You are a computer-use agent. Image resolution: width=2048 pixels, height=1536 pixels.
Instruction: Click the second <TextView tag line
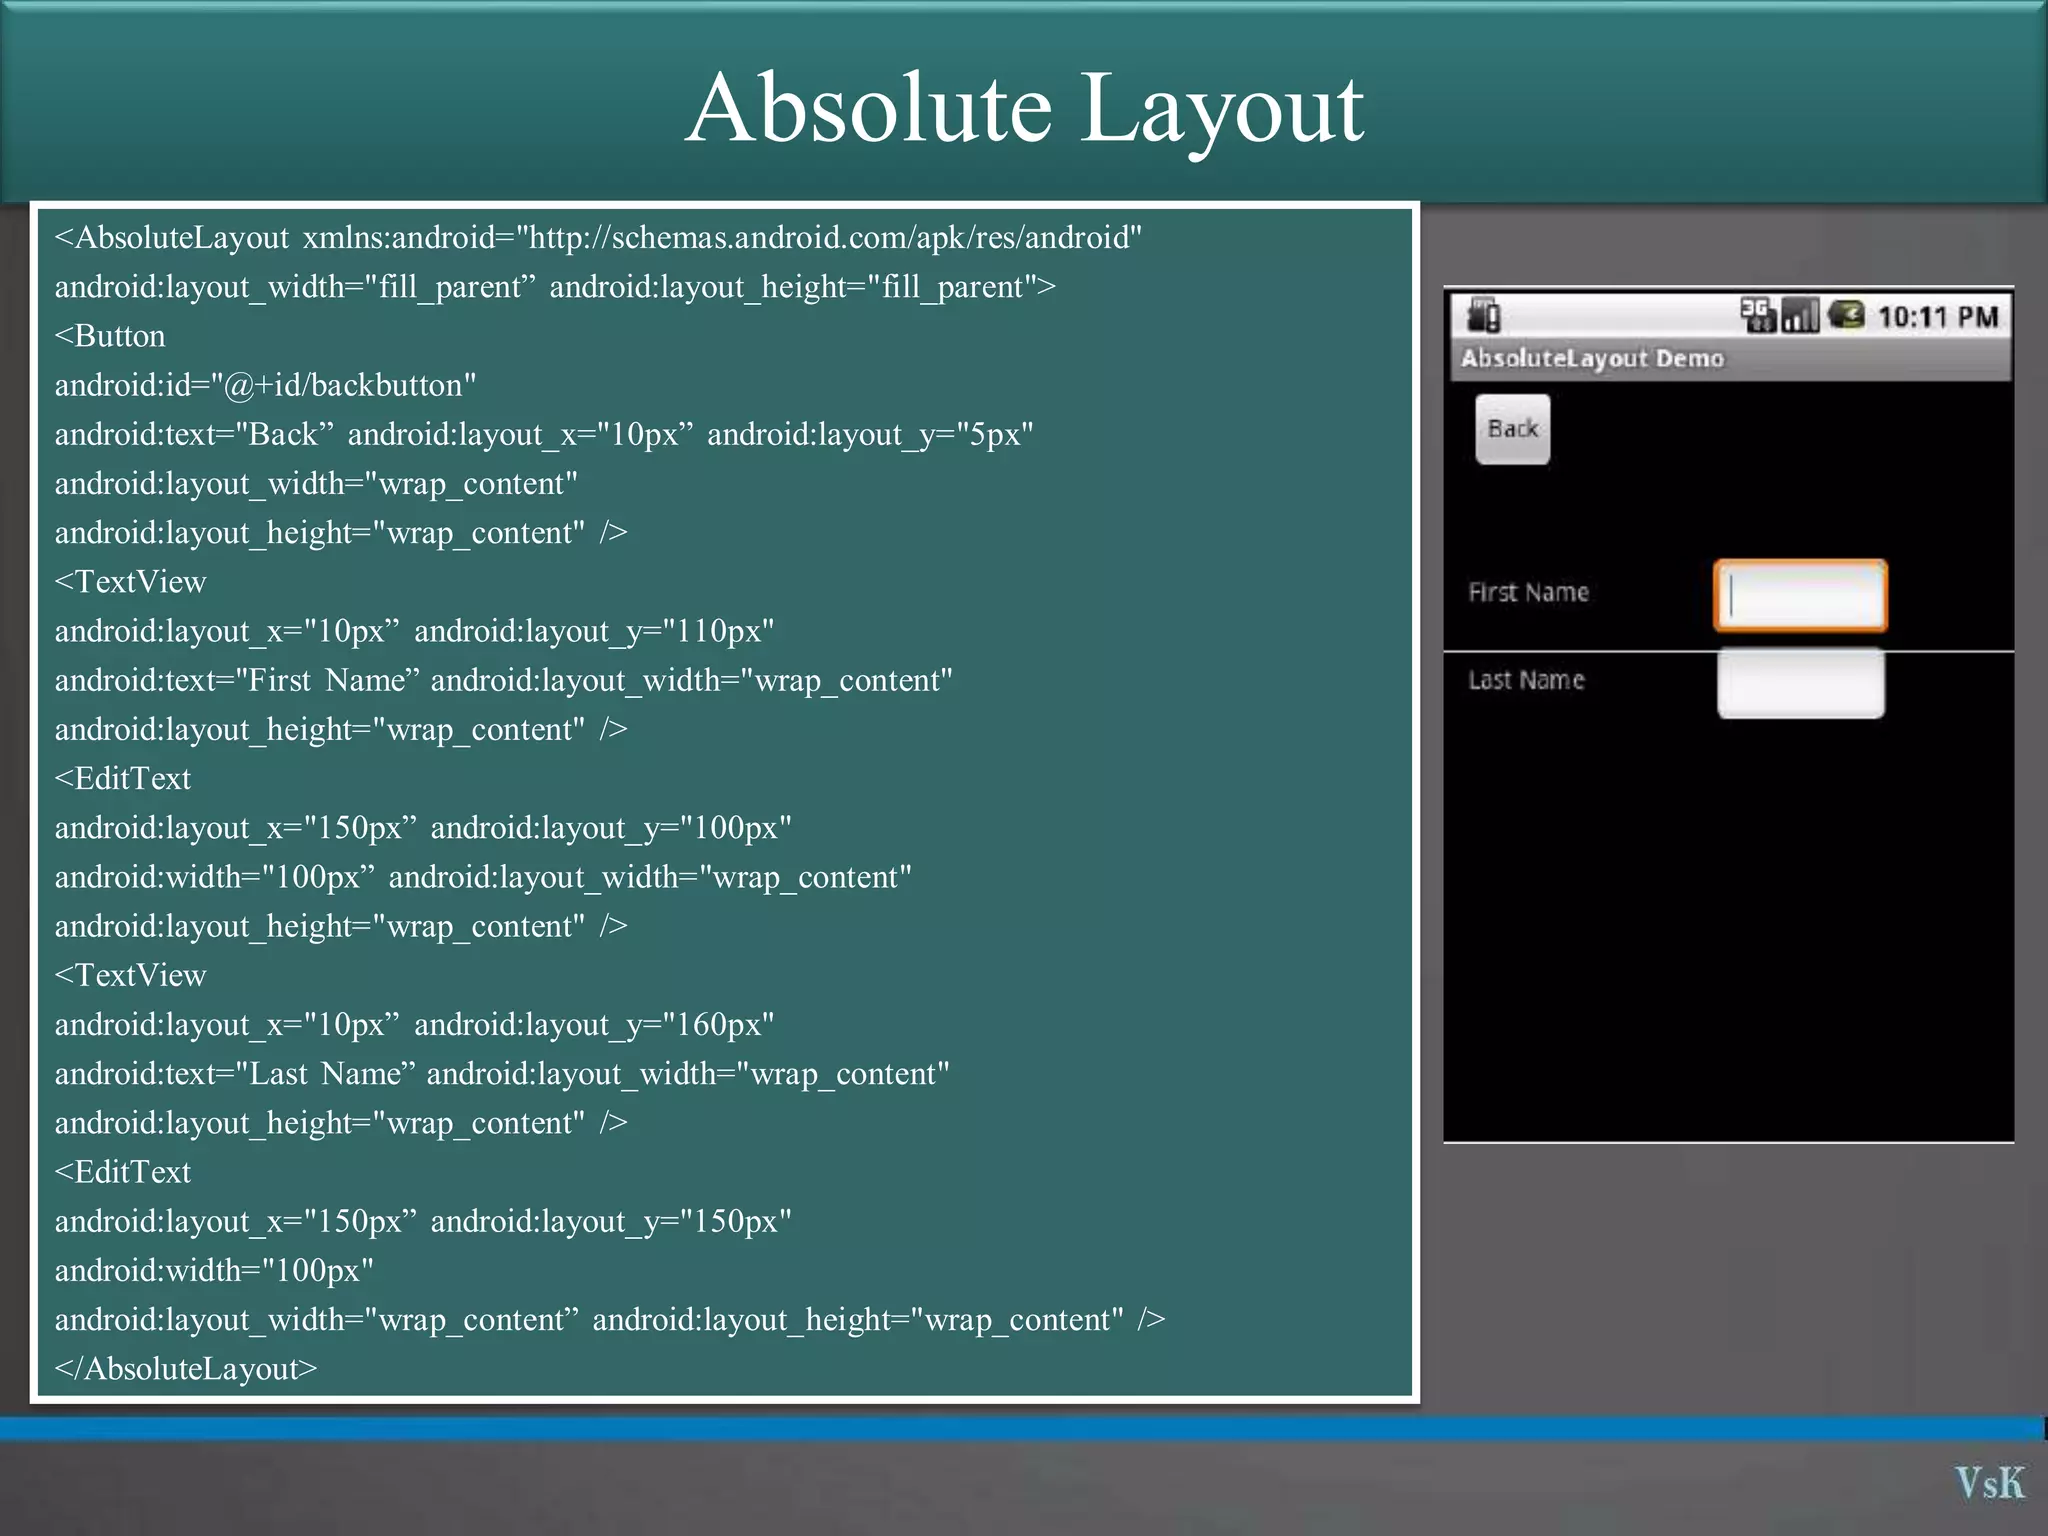click(x=130, y=975)
